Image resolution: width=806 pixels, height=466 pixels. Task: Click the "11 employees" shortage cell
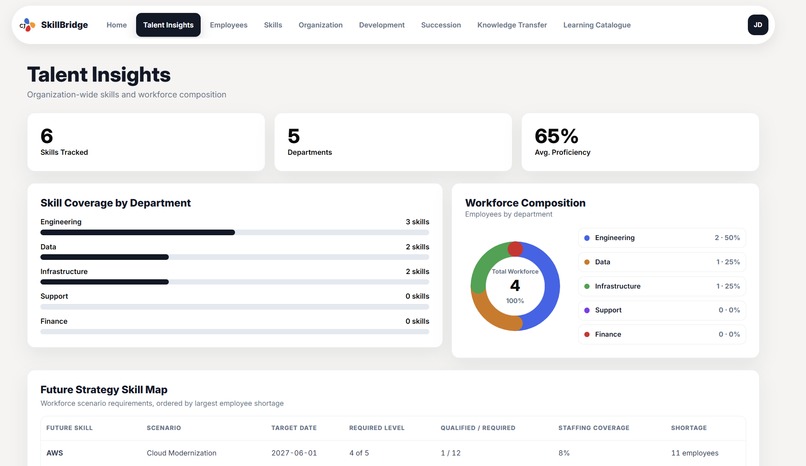click(694, 453)
